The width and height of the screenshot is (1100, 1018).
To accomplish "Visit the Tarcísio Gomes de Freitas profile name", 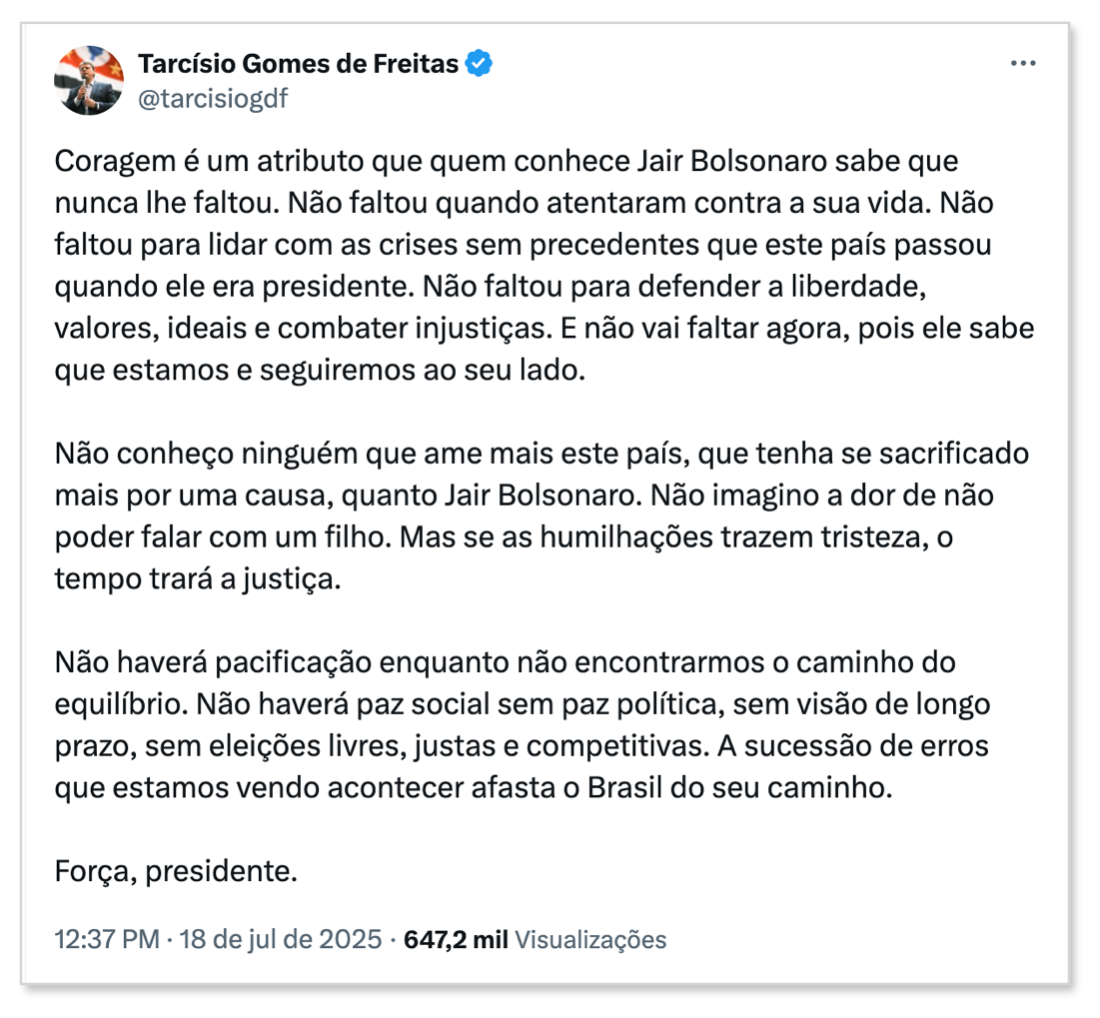I will tap(298, 63).
